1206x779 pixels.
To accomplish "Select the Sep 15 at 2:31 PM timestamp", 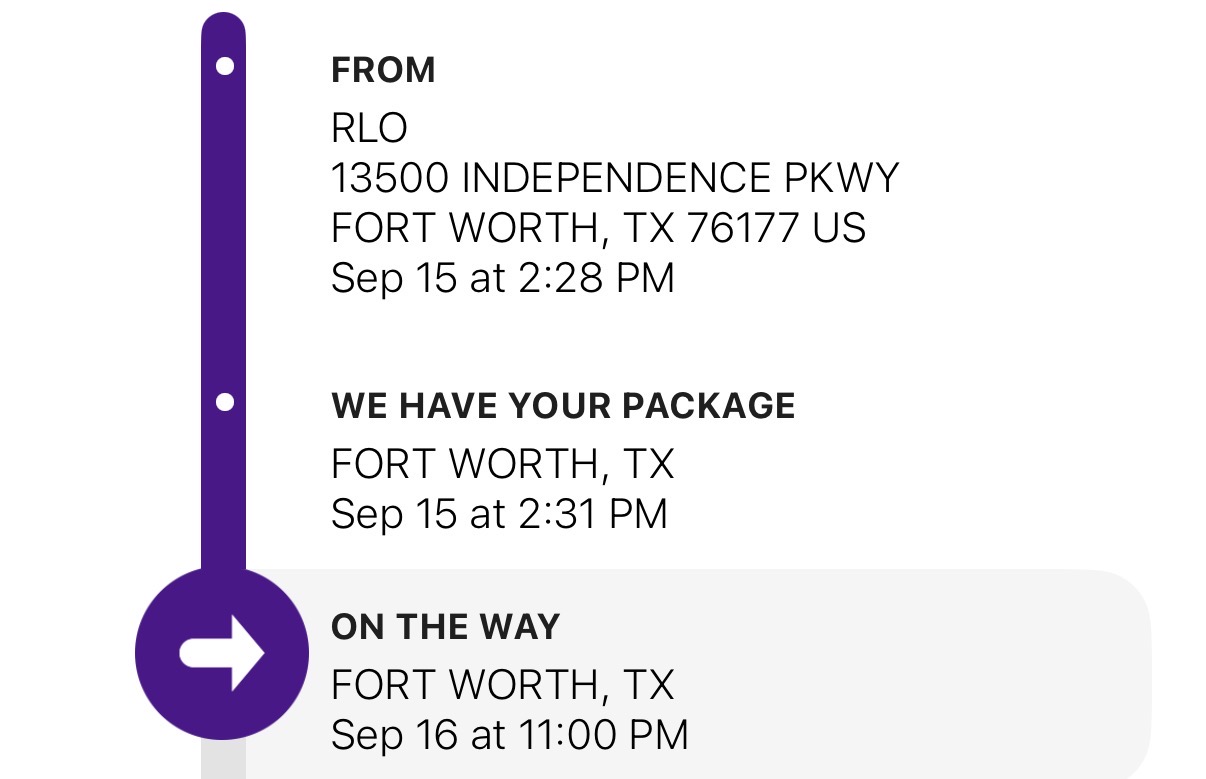I will point(498,514).
